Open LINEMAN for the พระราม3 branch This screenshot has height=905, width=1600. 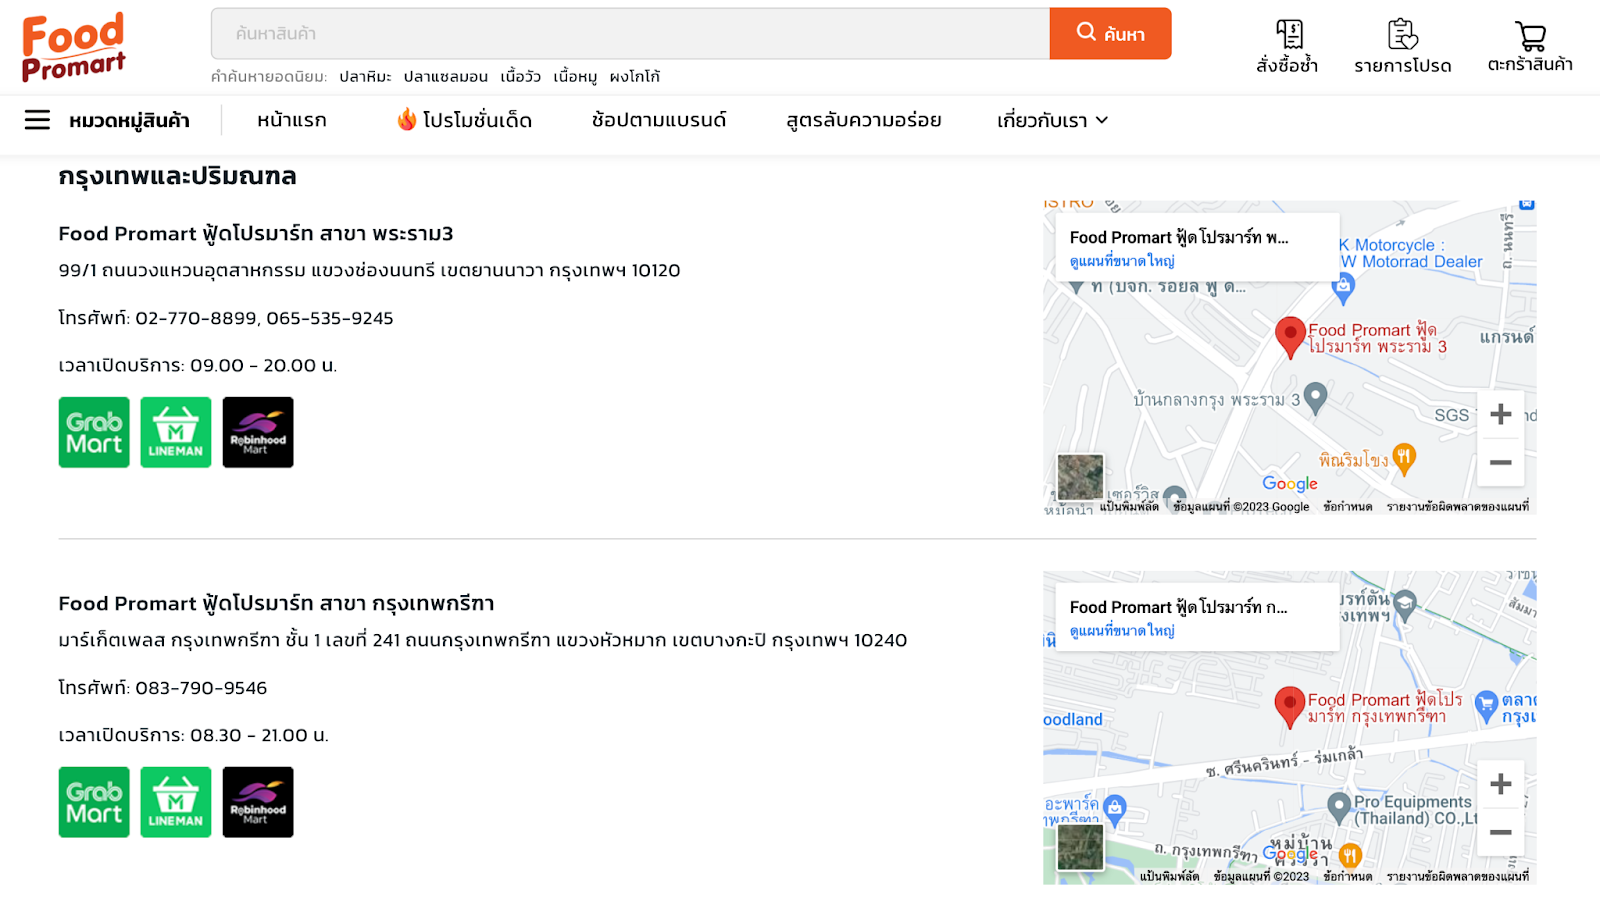pyautogui.click(x=176, y=432)
